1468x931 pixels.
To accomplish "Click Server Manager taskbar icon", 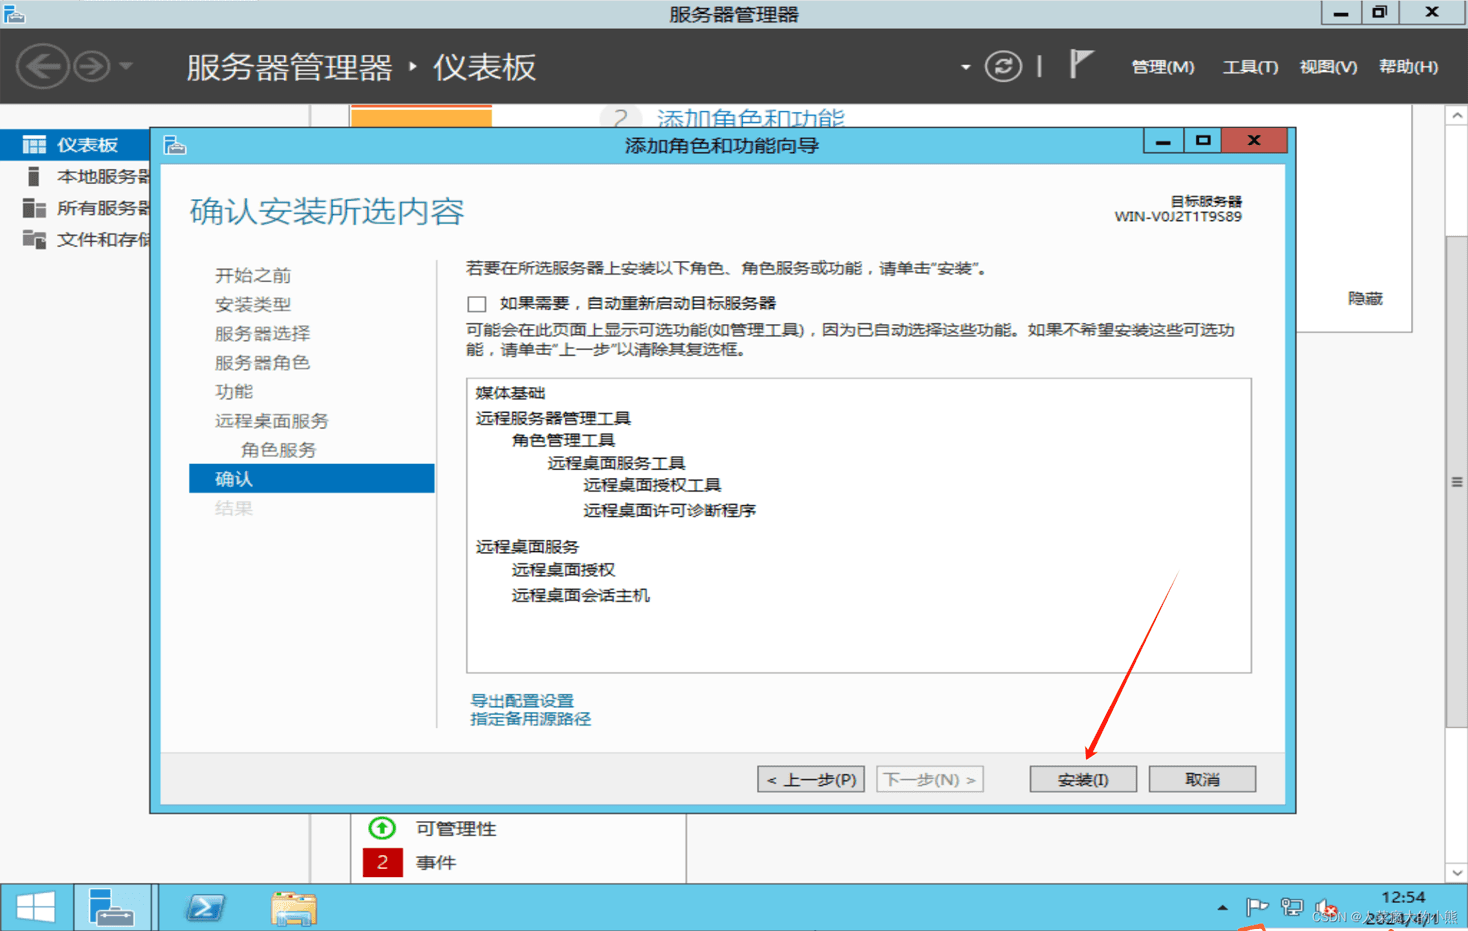I will click(x=112, y=907).
